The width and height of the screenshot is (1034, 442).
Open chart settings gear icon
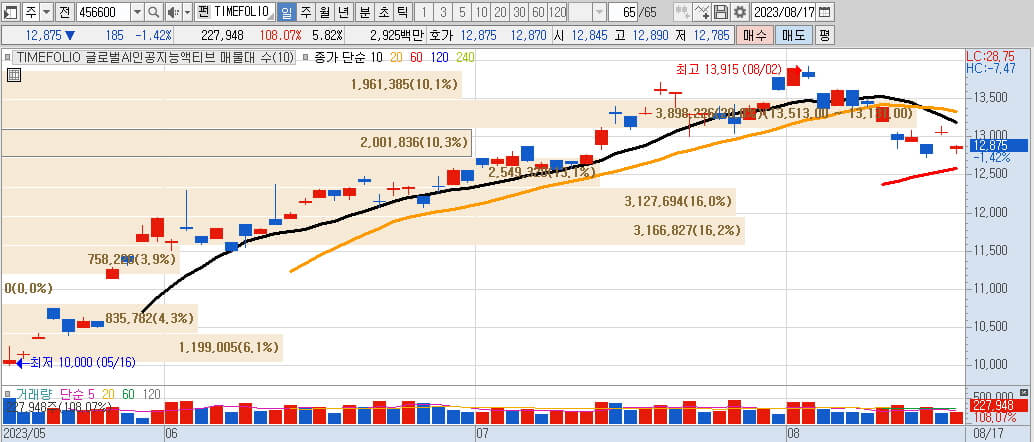740,11
